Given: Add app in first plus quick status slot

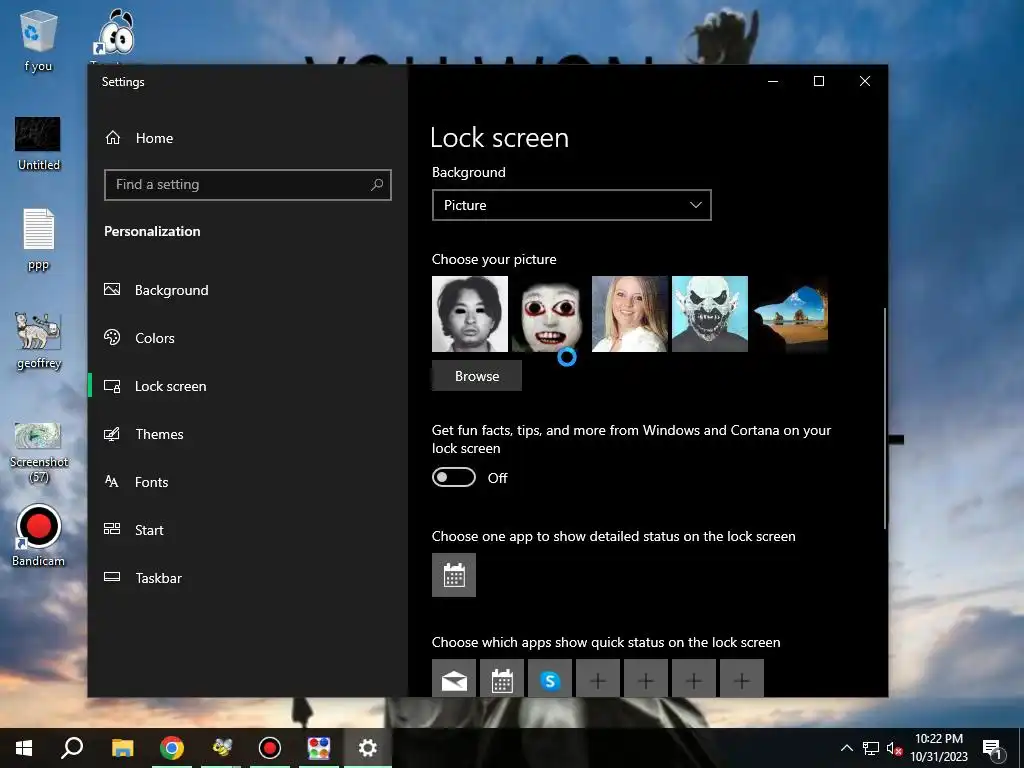Looking at the screenshot, I should (598, 680).
